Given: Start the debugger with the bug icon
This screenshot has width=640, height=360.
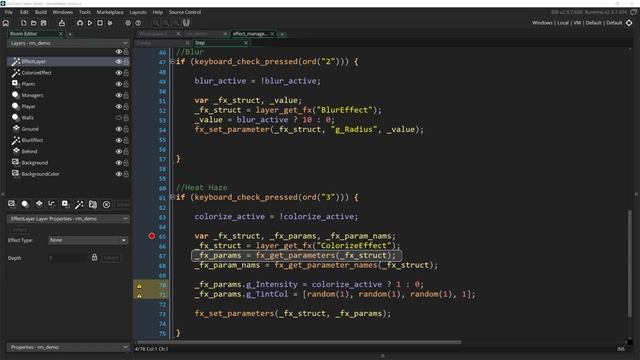Looking at the screenshot, I should [80, 23].
